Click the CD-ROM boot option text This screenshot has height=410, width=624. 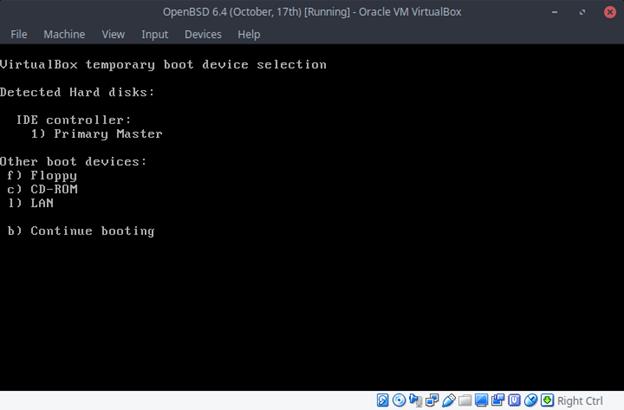point(54,189)
